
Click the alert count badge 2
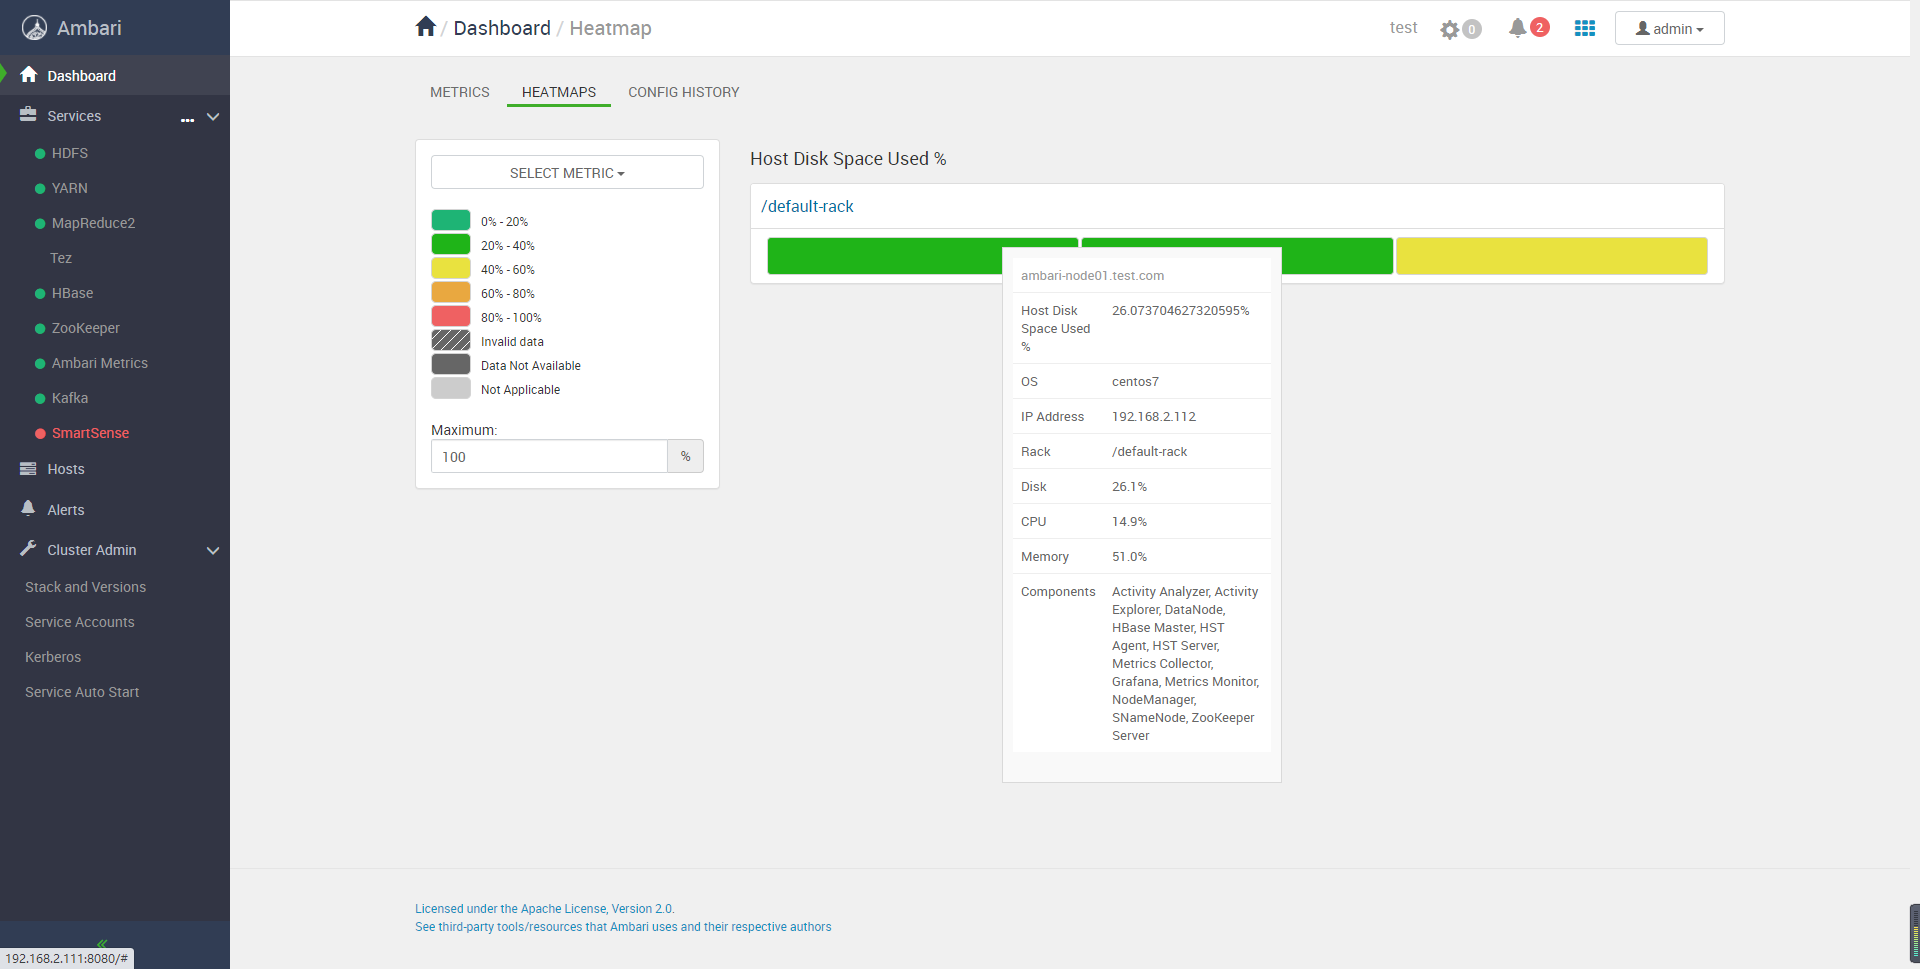point(1540,27)
